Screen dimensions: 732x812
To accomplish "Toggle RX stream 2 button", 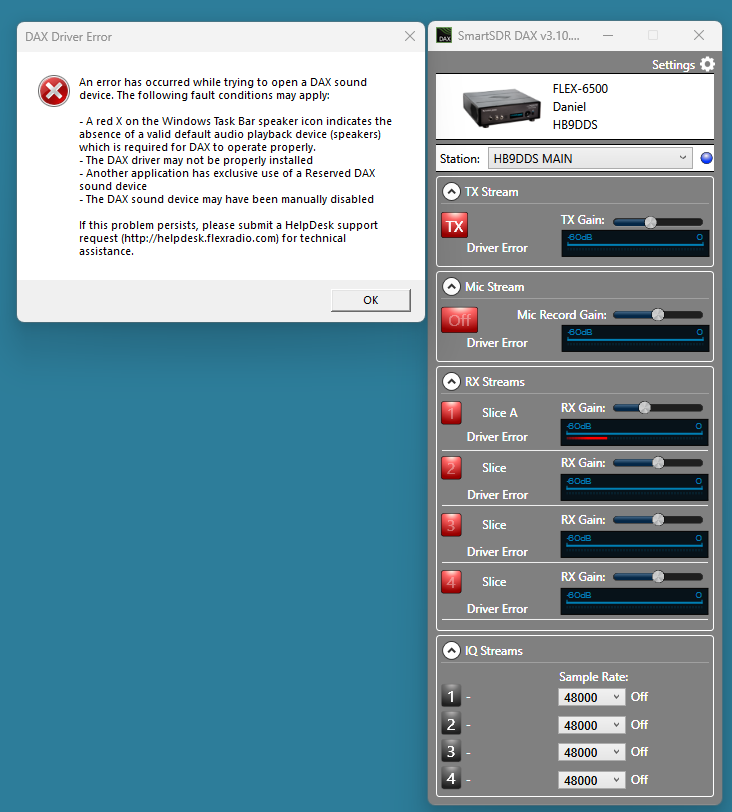I will pos(451,468).
